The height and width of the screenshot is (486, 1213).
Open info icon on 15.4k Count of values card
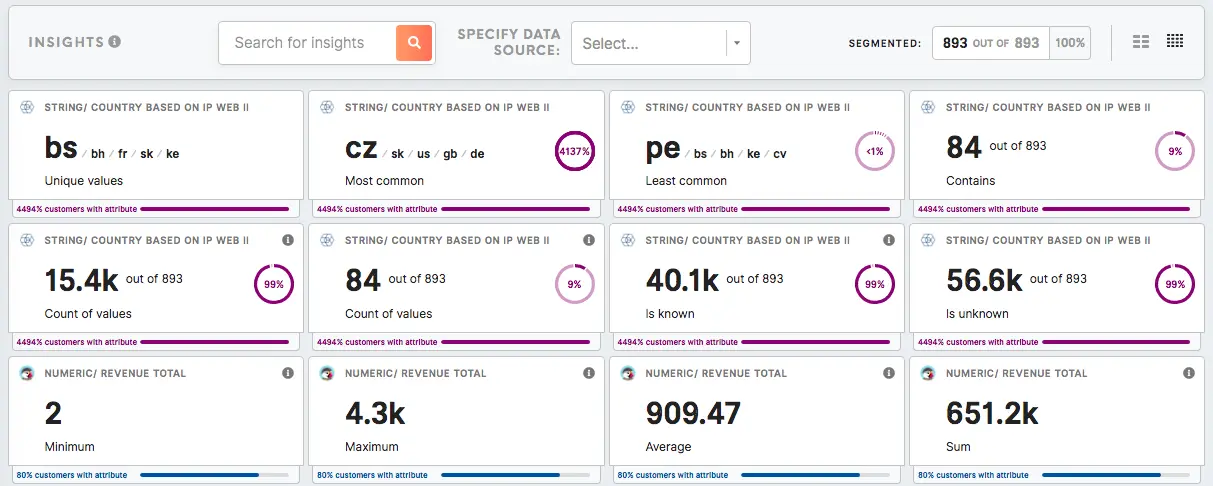(288, 240)
